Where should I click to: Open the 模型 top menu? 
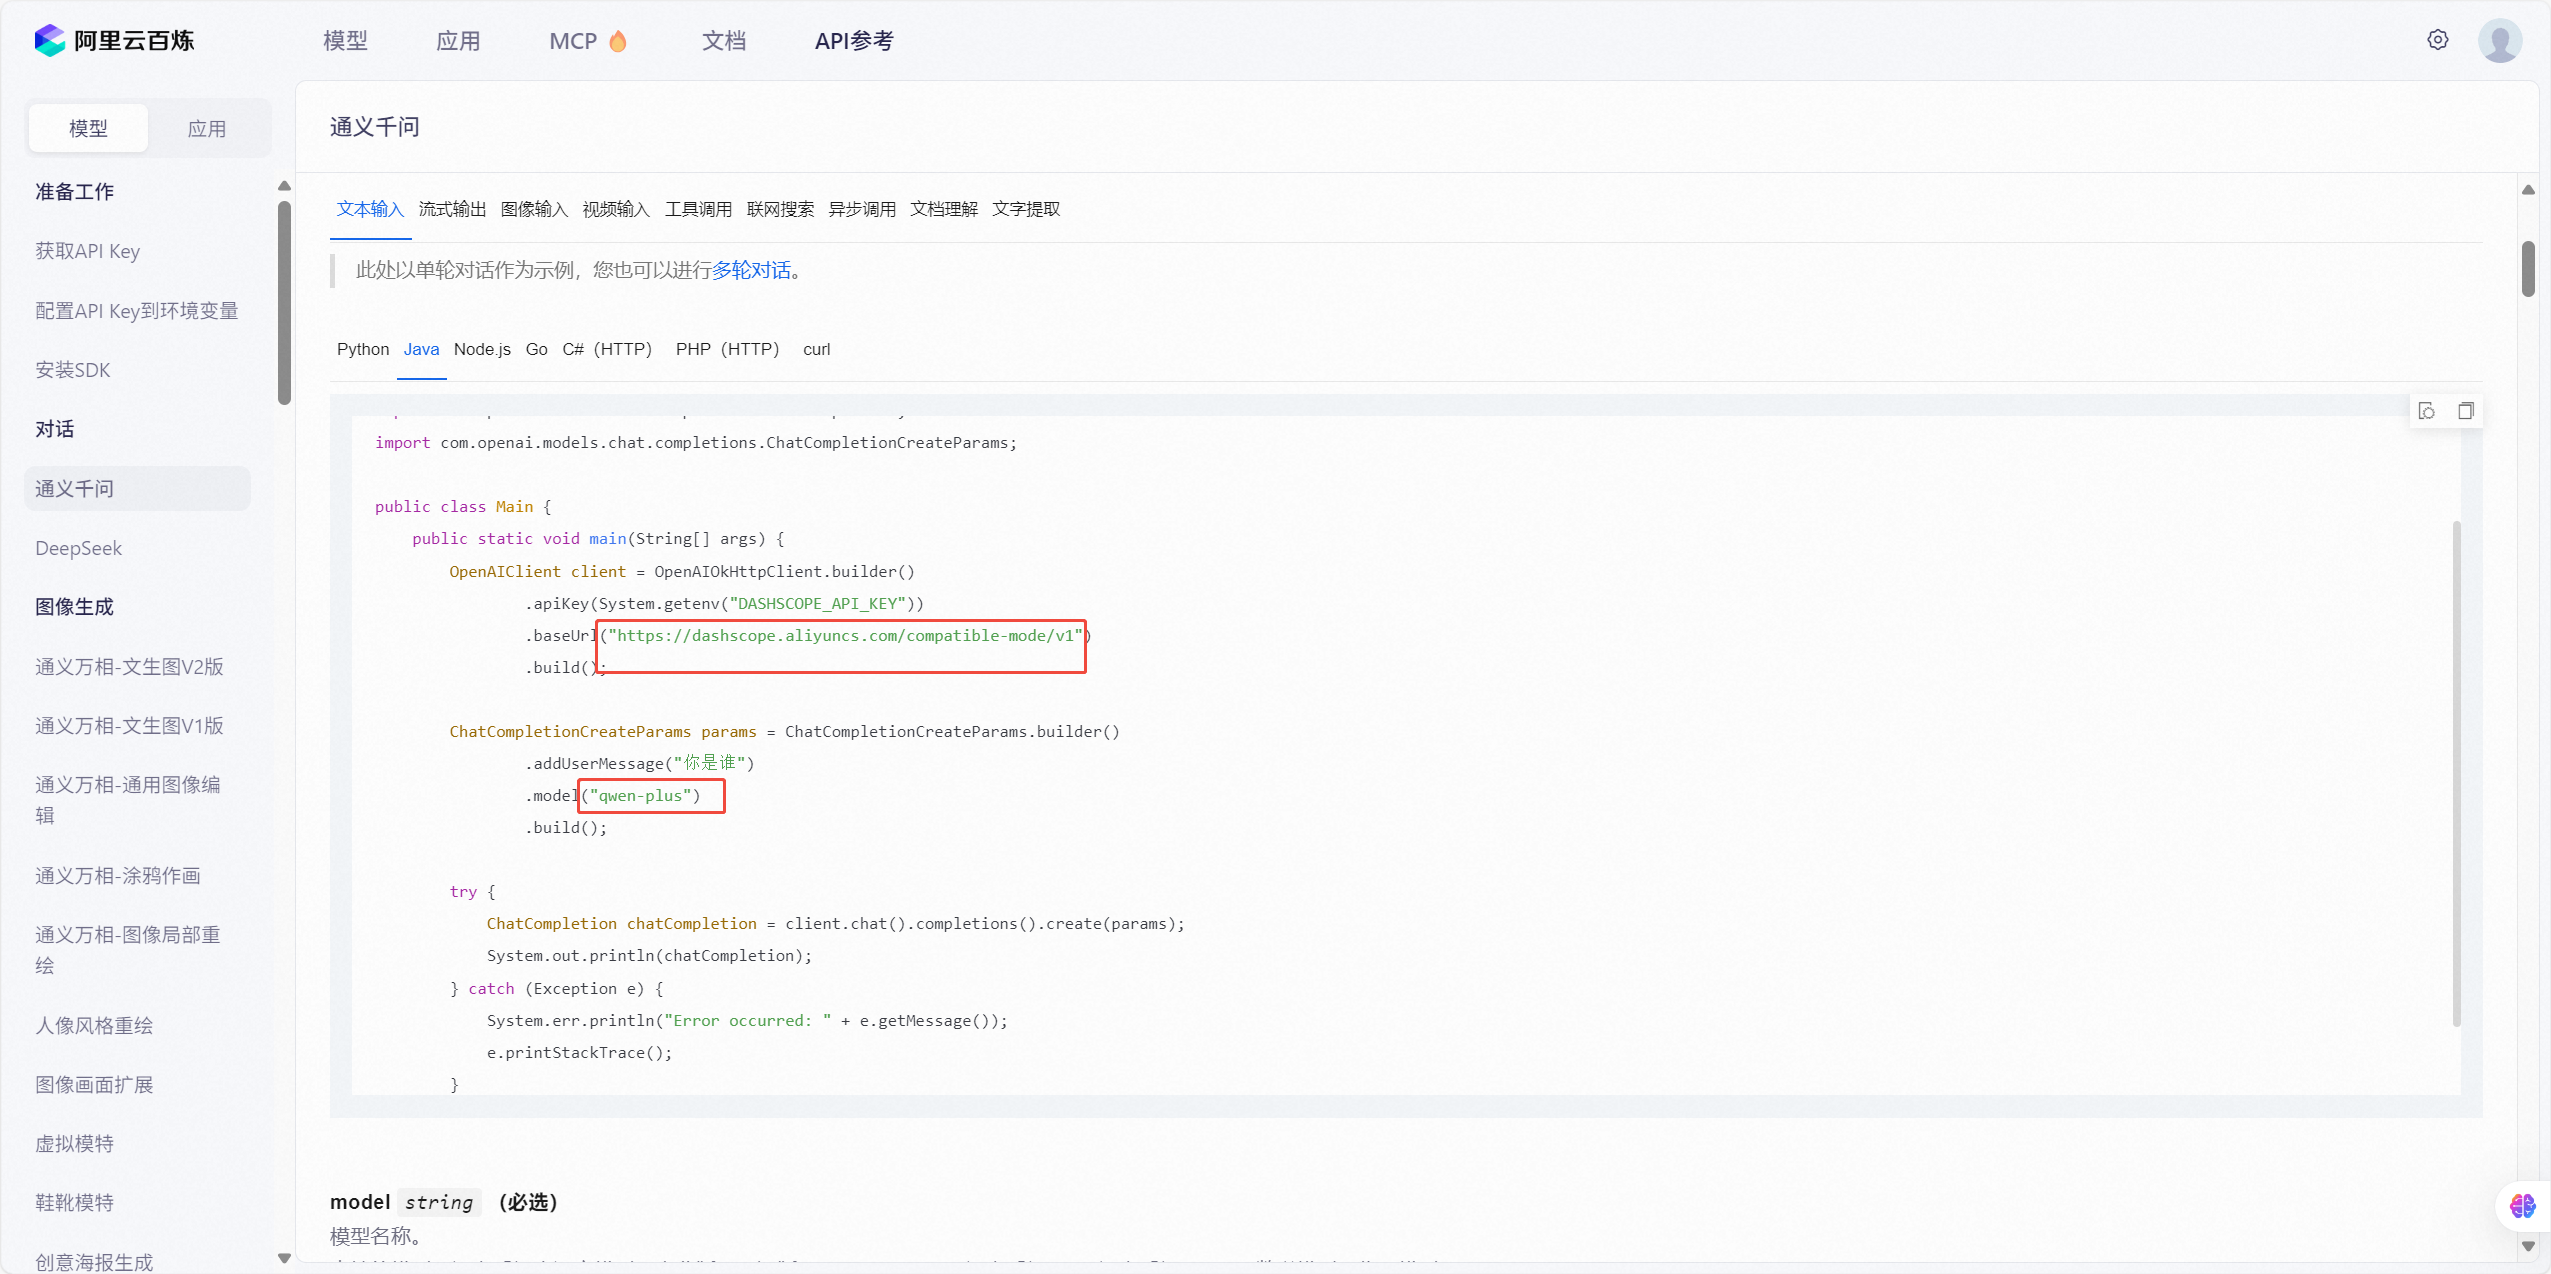346,41
